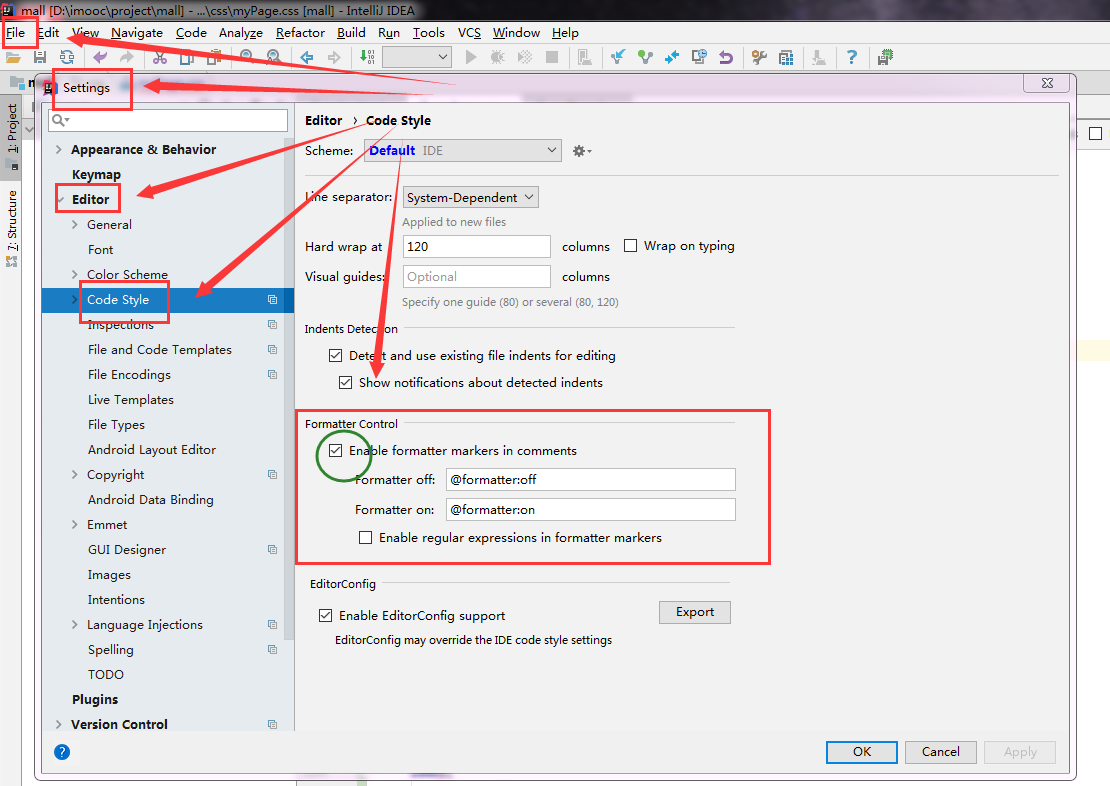Image resolution: width=1110 pixels, height=786 pixels.
Task: Click the scheme gear actions icon
Action: [581, 151]
